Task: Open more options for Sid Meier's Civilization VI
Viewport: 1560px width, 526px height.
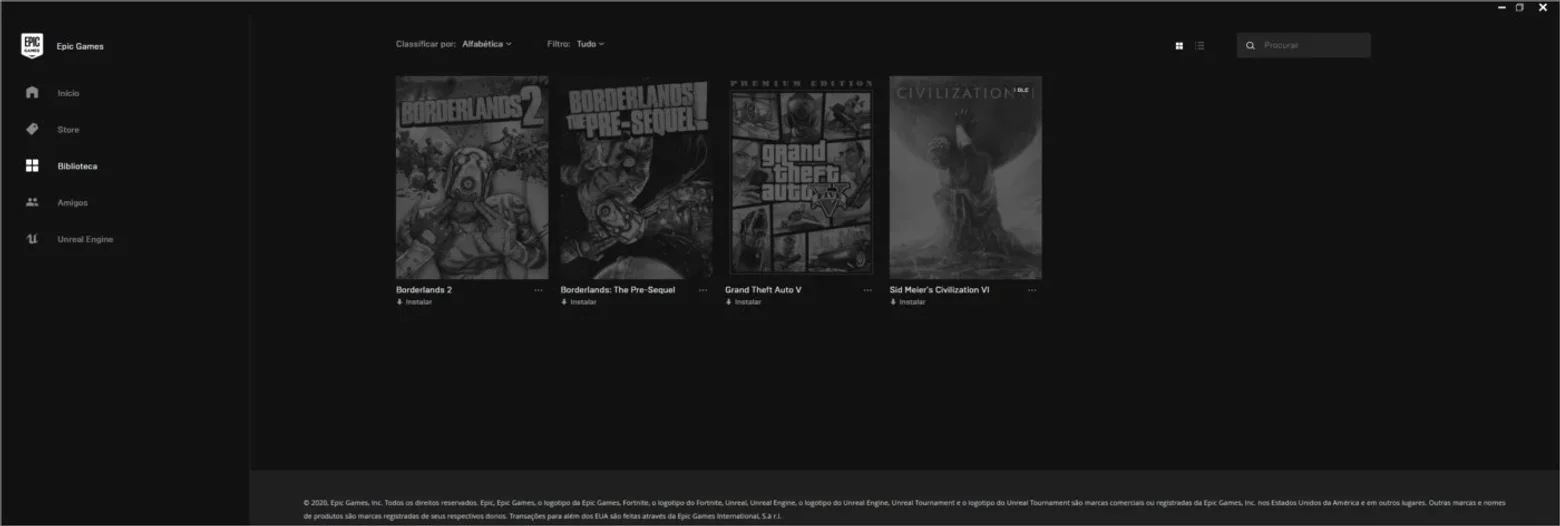Action: click(1032, 290)
